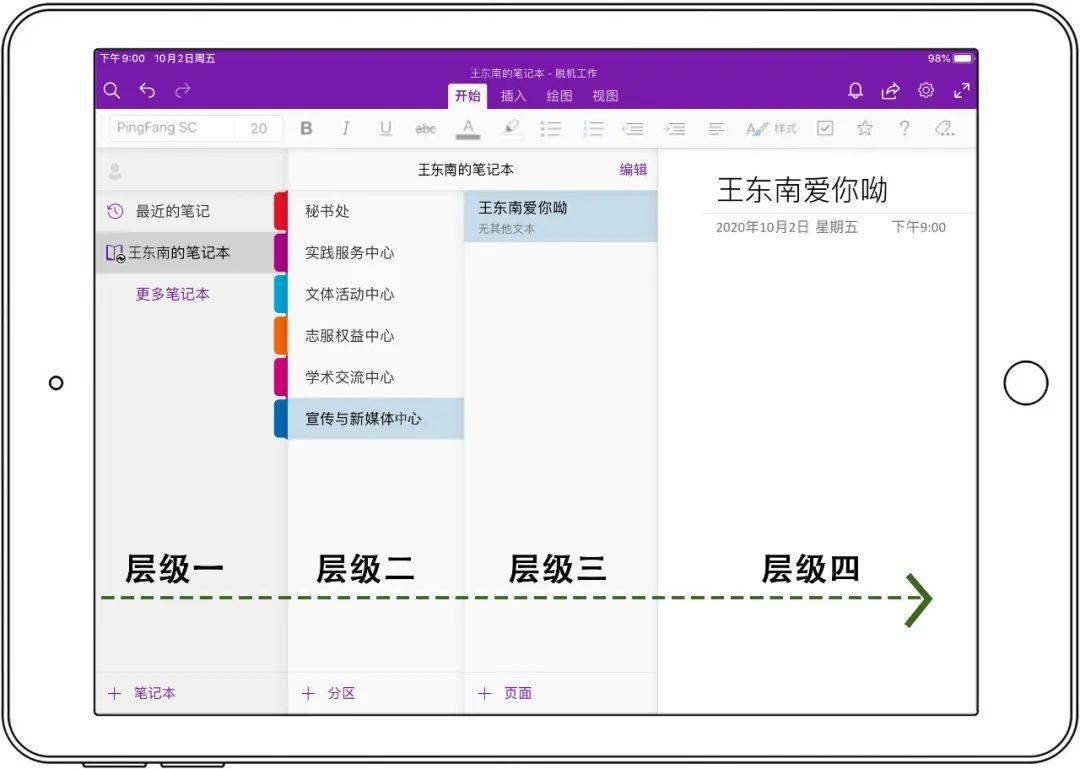
Task: Change the font size 20
Action: (x=258, y=128)
